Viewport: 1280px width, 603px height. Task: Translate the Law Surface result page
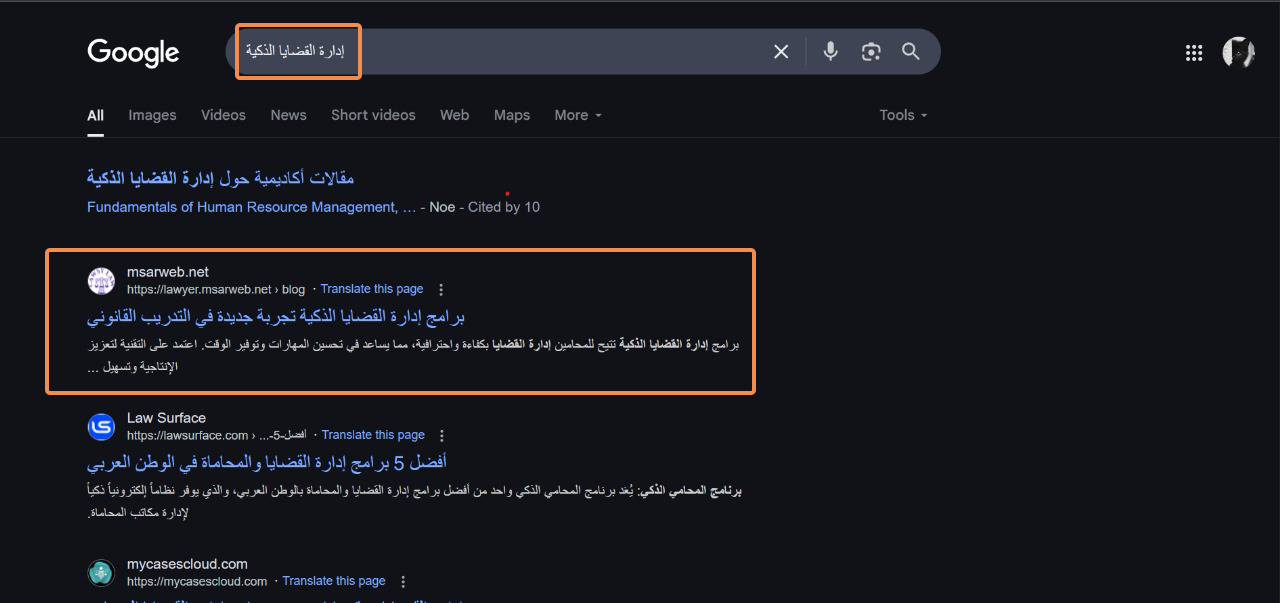pos(373,435)
